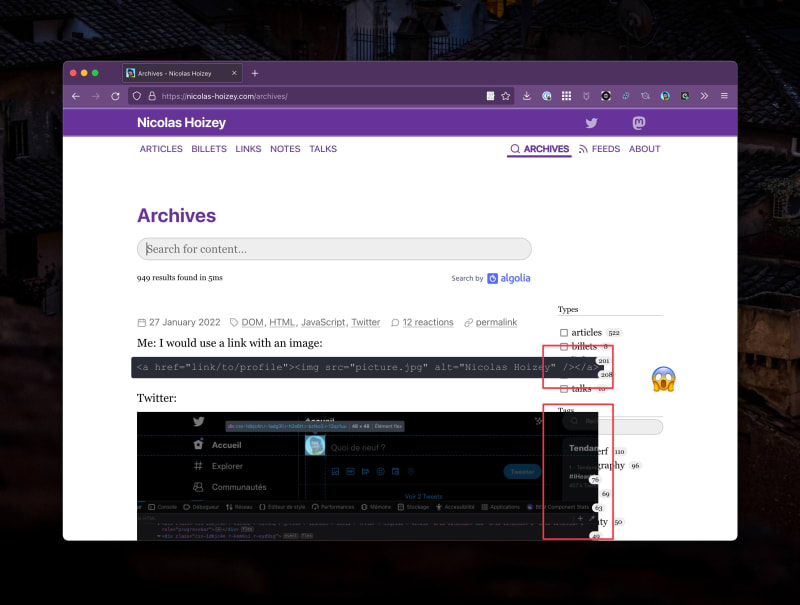This screenshot has height=605, width=800.
Task: Check the talks type checkbox
Action: 564,389
